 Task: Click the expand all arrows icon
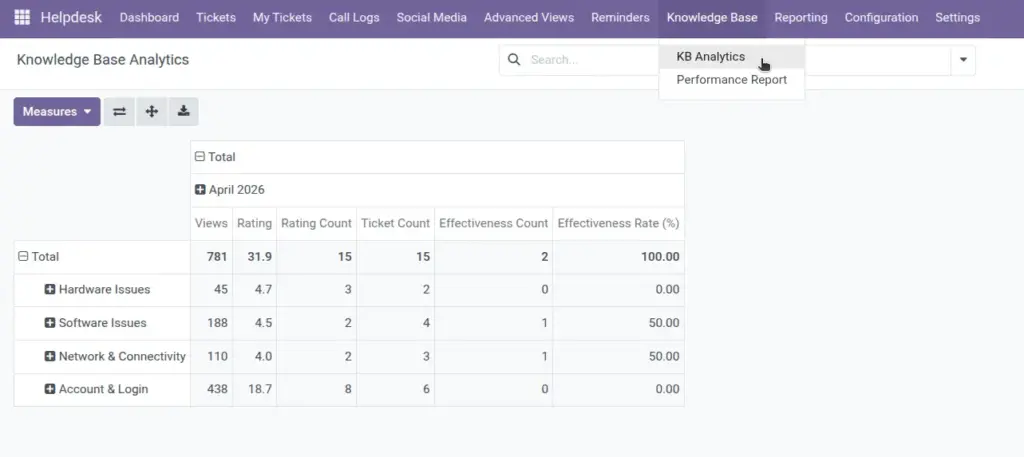point(152,112)
